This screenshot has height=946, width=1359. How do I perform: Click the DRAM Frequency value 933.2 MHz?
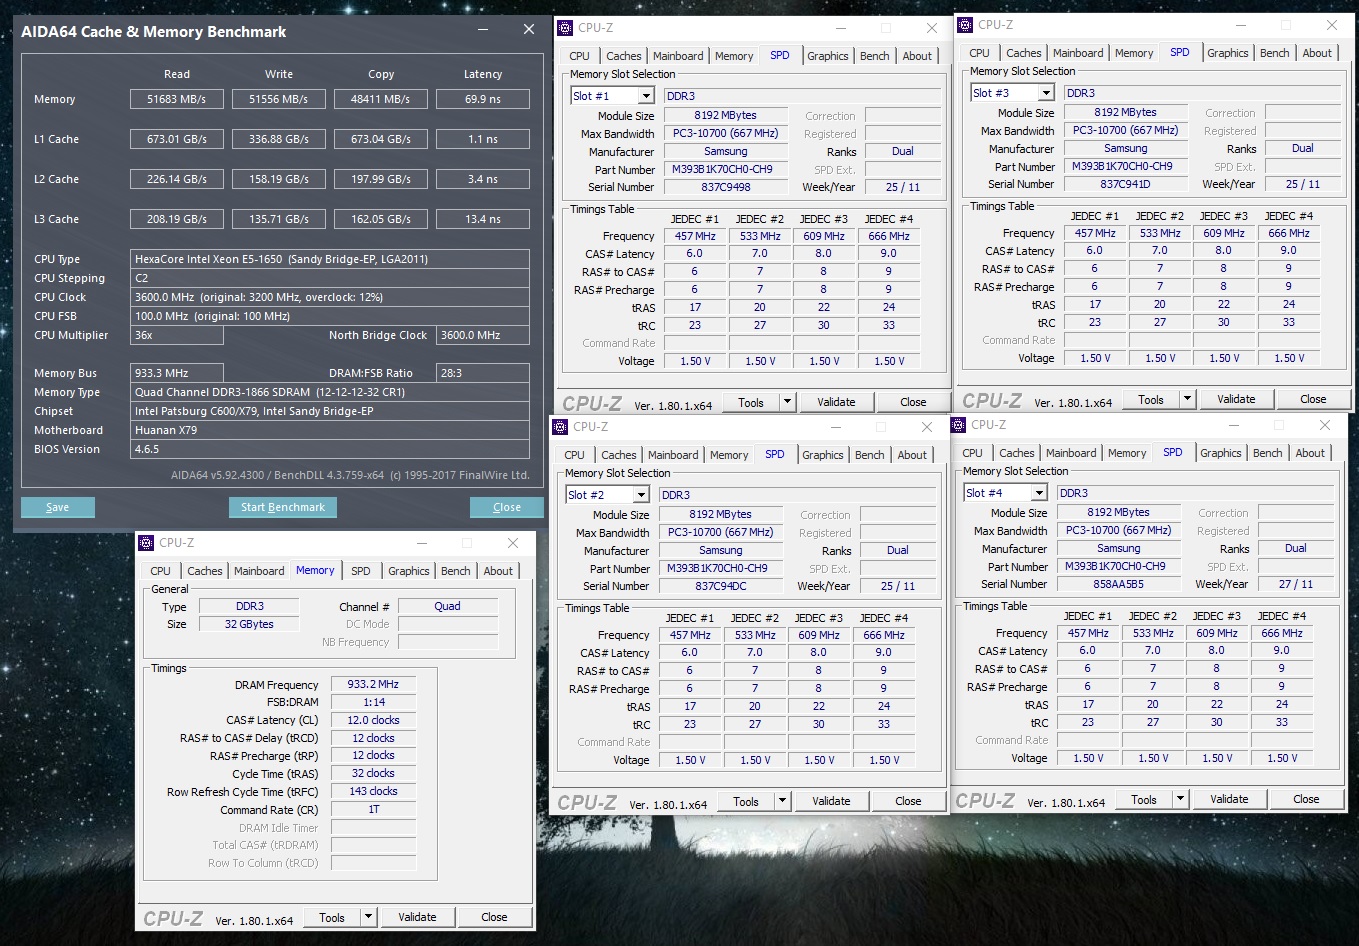click(373, 684)
